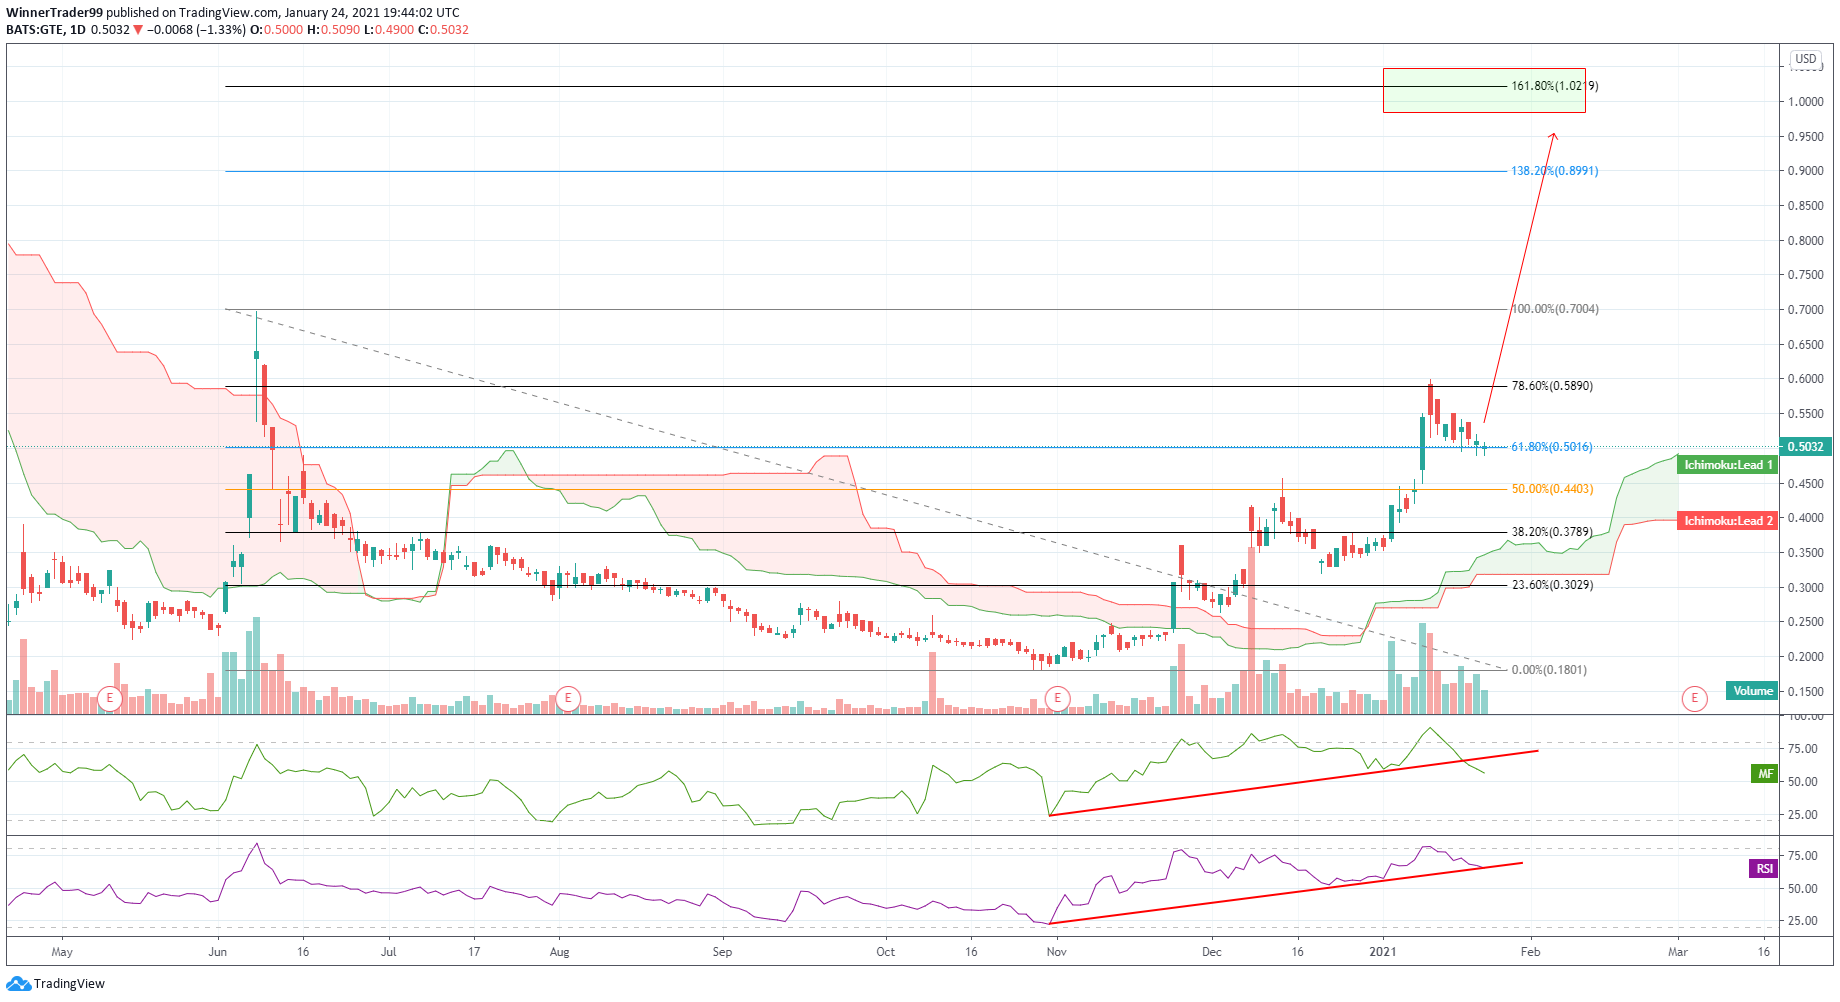Click the Mar label on time axis

(x=1677, y=952)
